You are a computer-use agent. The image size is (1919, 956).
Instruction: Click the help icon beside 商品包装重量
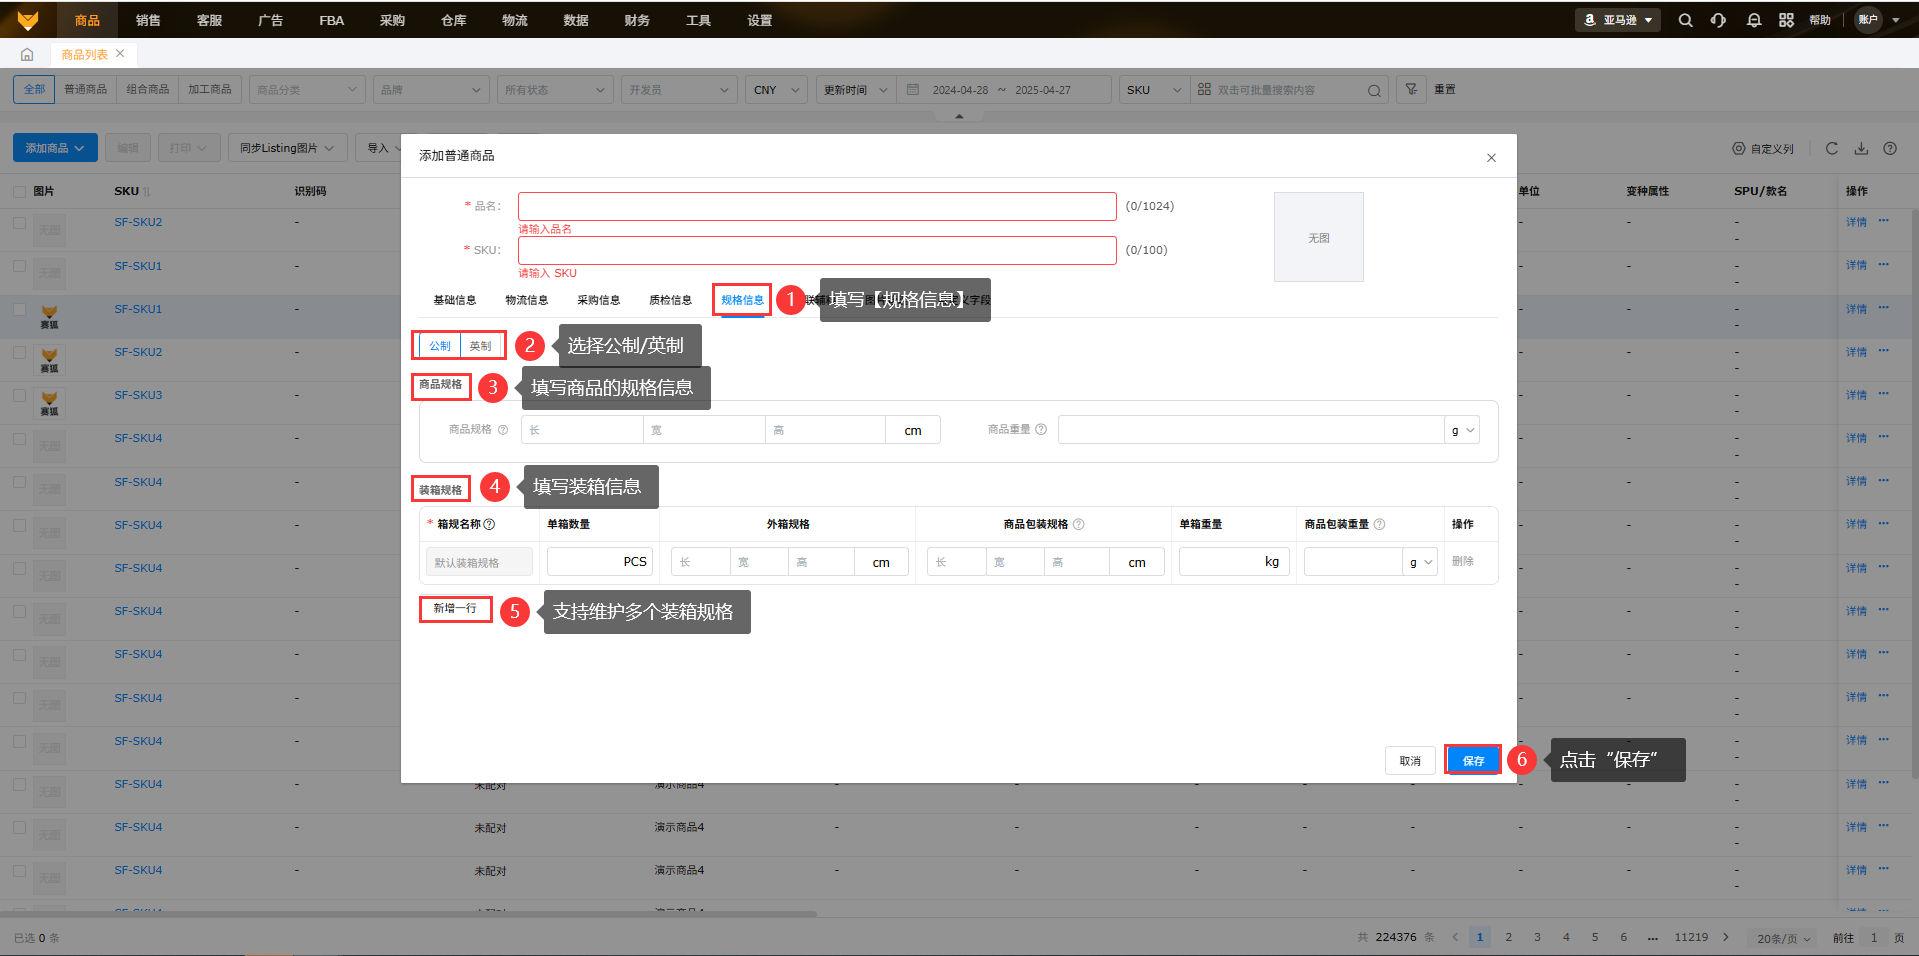(x=1379, y=524)
